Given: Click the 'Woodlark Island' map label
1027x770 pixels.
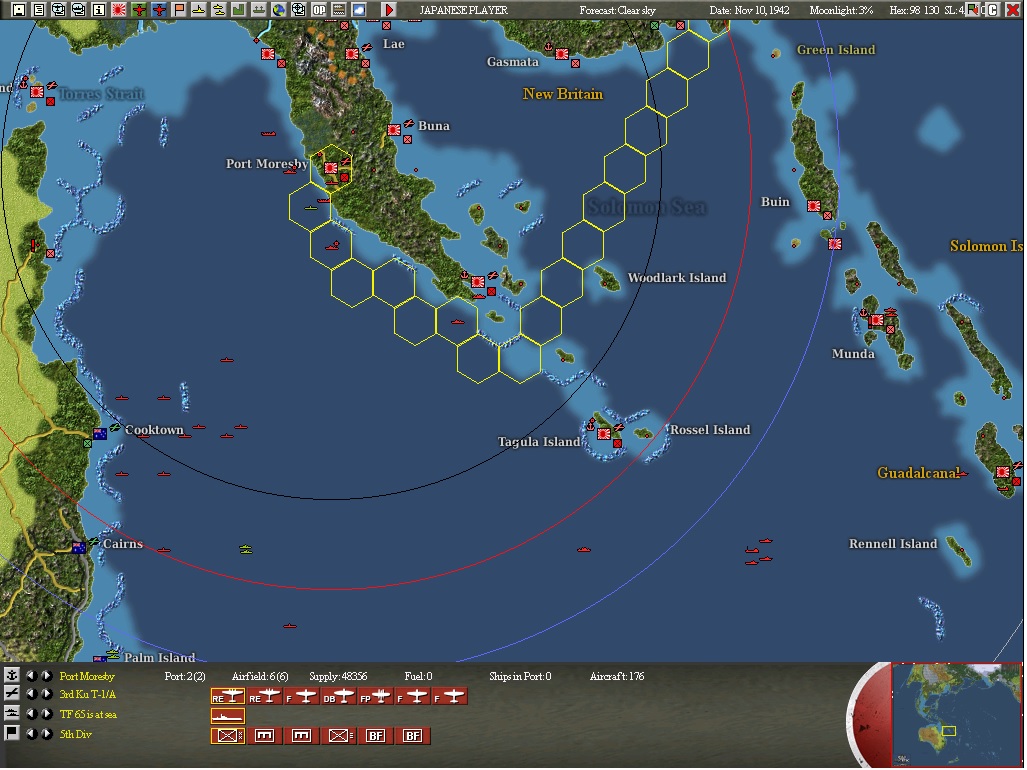Looking at the screenshot, I should pos(677,278).
